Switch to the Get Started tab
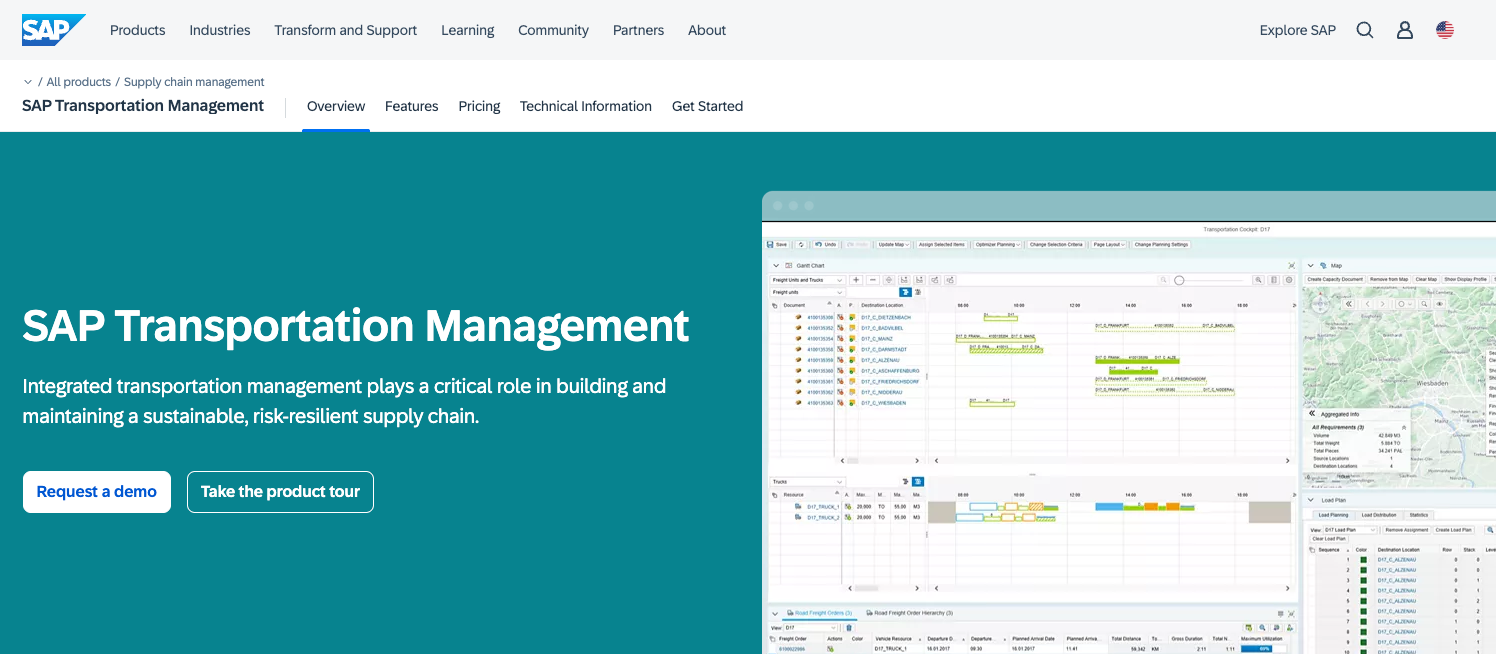1496x654 pixels. [x=708, y=106]
